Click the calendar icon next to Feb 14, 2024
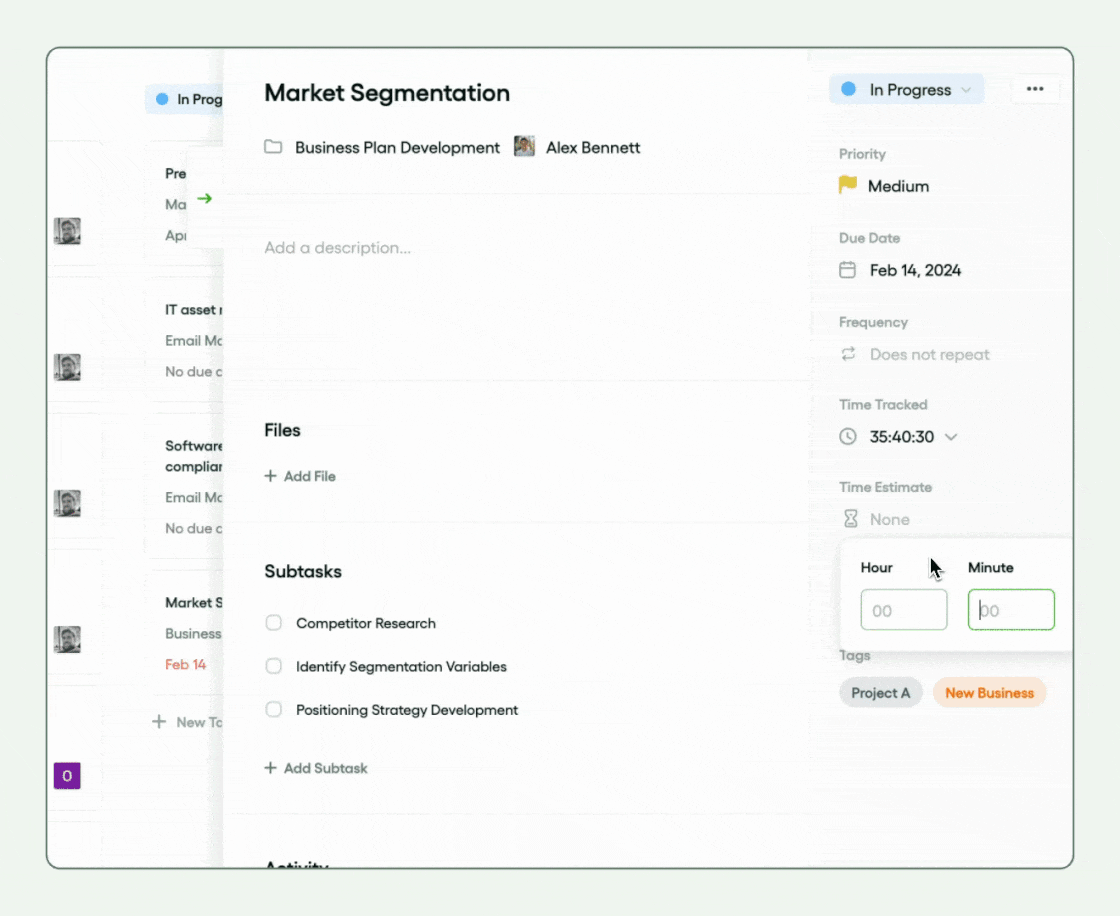Viewport: 1120px width, 916px height. [847, 270]
